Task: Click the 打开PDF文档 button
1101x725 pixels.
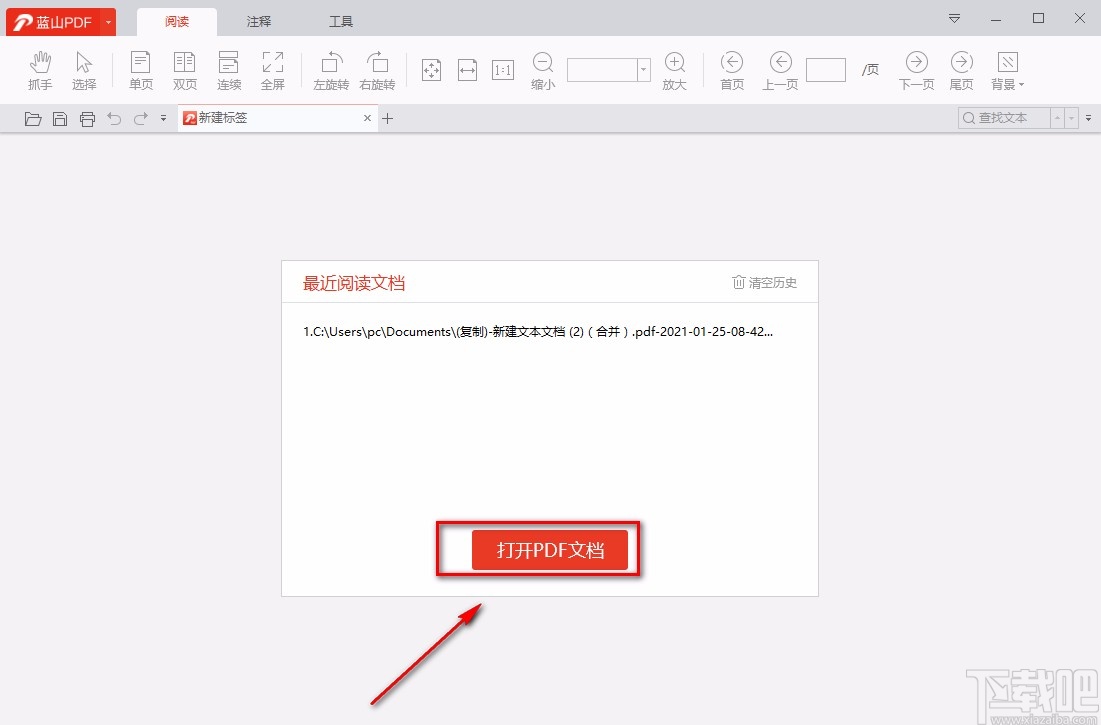Action: pyautogui.click(x=548, y=548)
